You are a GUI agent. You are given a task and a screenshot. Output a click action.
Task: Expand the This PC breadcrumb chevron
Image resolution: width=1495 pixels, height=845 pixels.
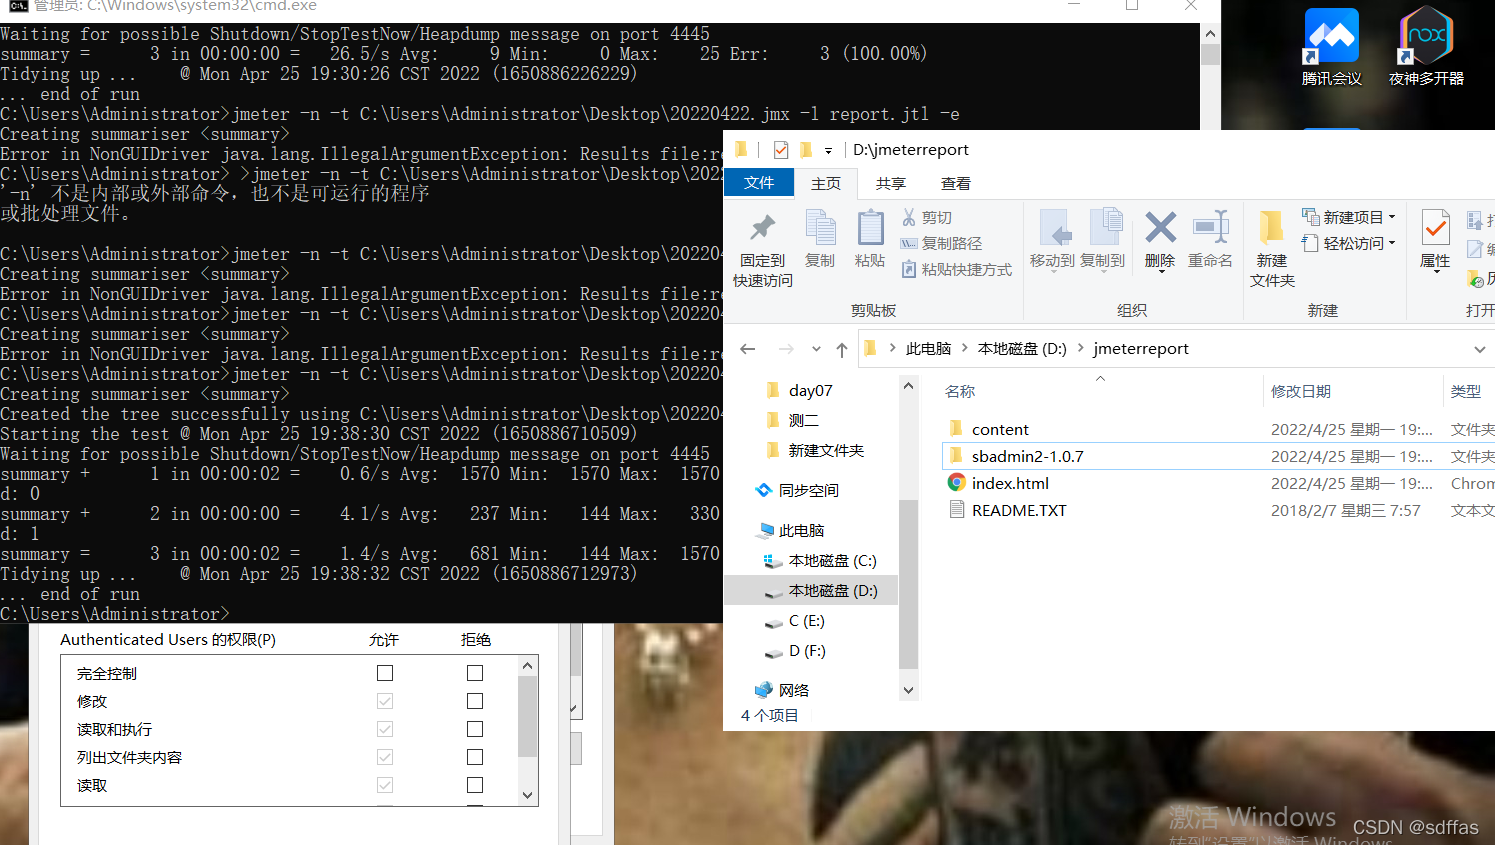(964, 348)
